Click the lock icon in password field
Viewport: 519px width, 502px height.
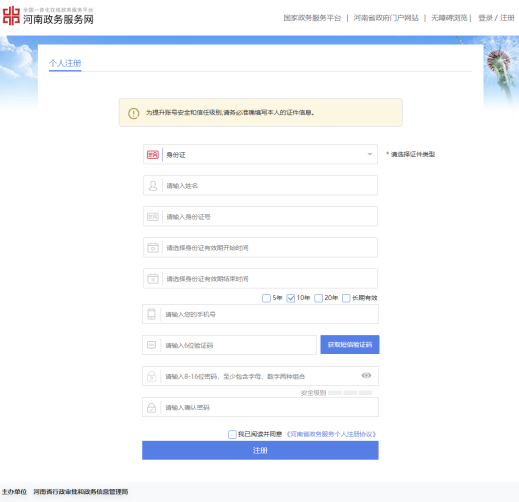coord(151,376)
